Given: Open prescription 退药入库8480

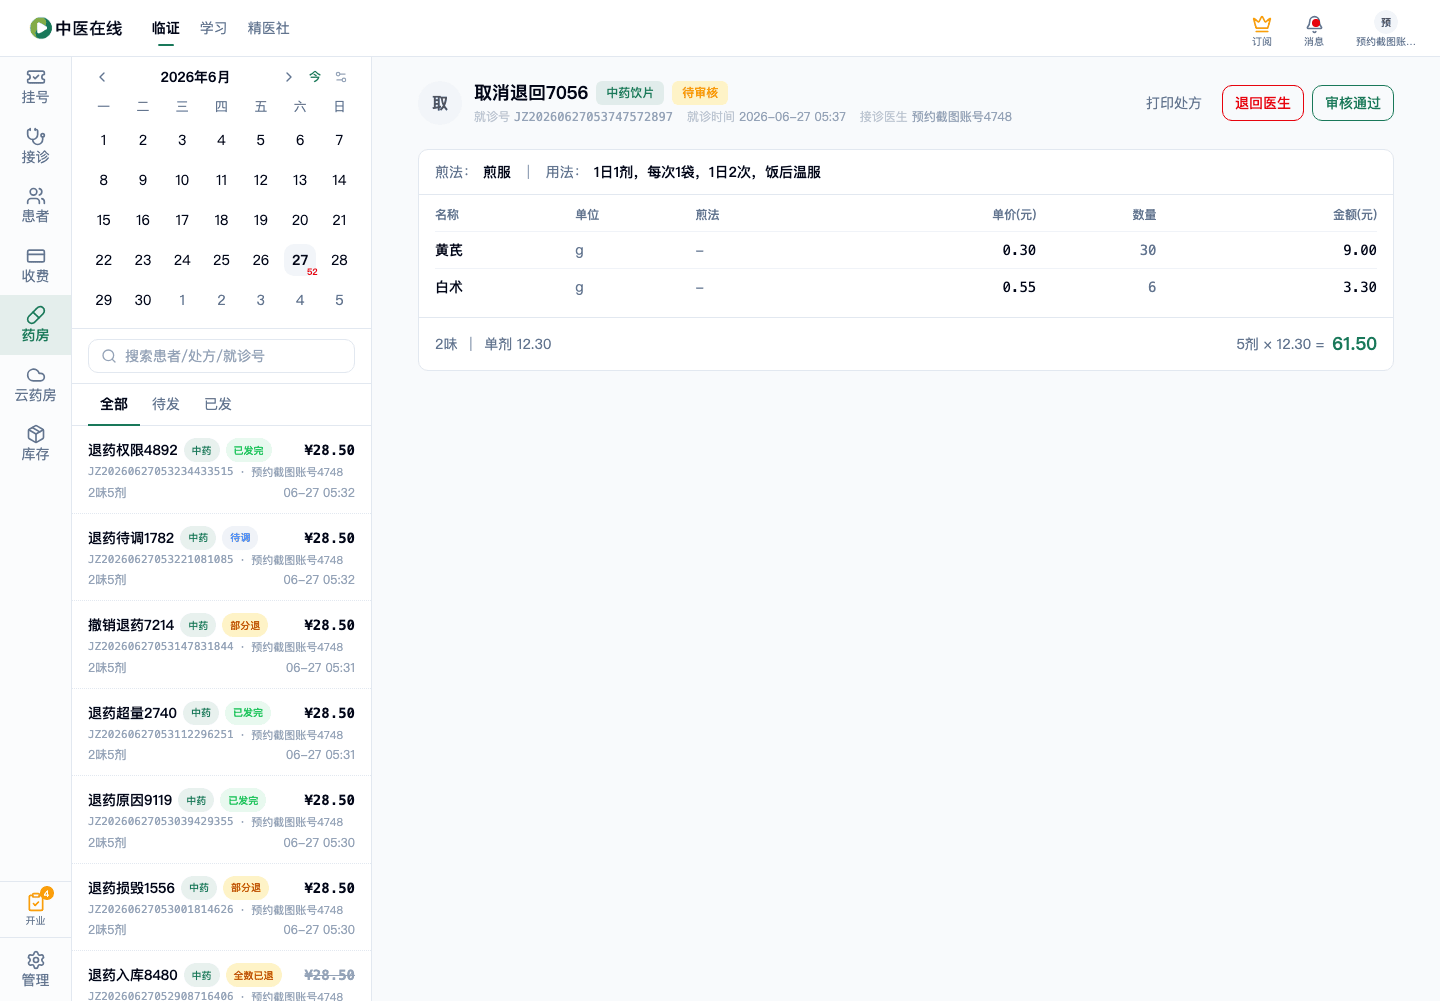Looking at the screenshot, I should pos(221,977).
